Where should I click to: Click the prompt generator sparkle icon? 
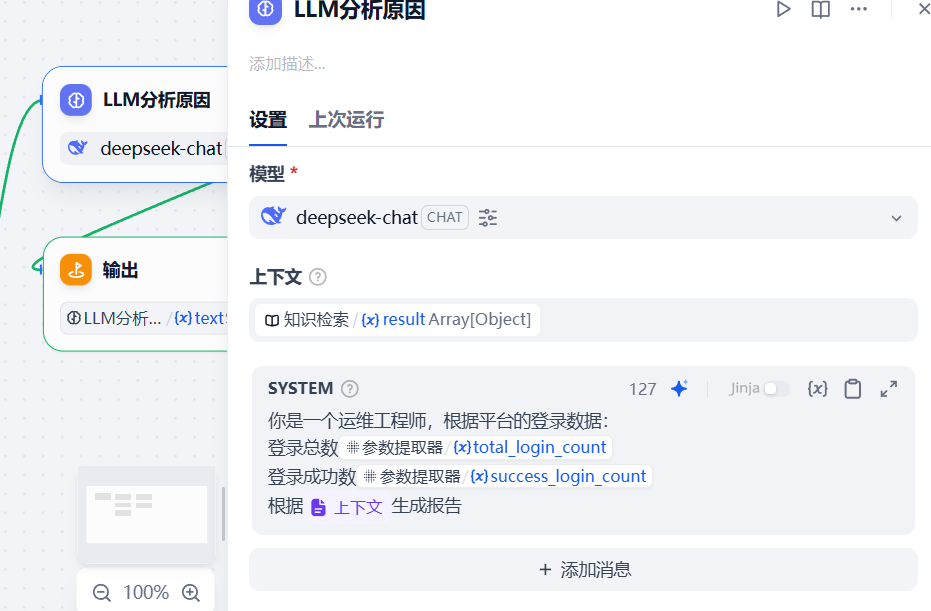(x=679, y=389)
